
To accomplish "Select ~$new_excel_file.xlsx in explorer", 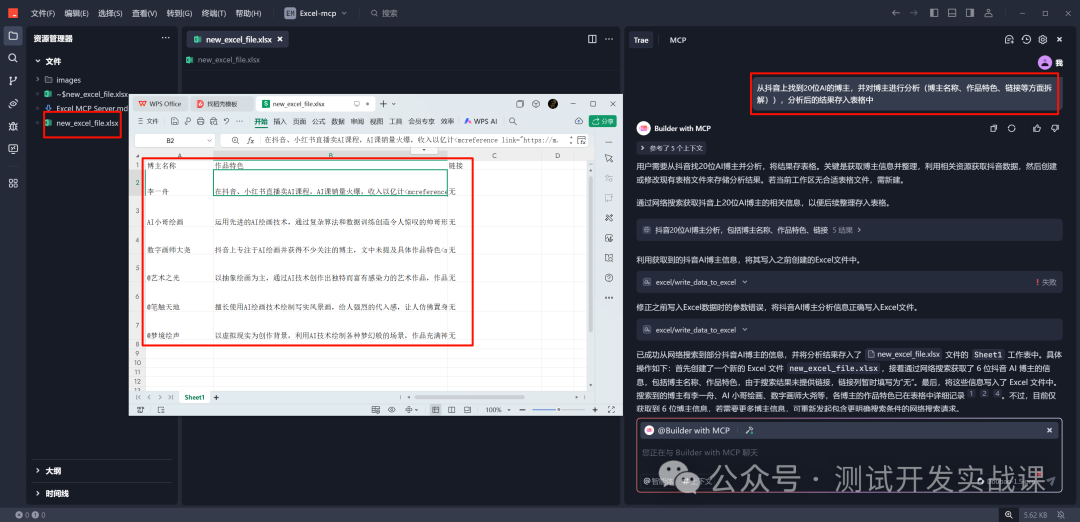I will pos(86,94).
